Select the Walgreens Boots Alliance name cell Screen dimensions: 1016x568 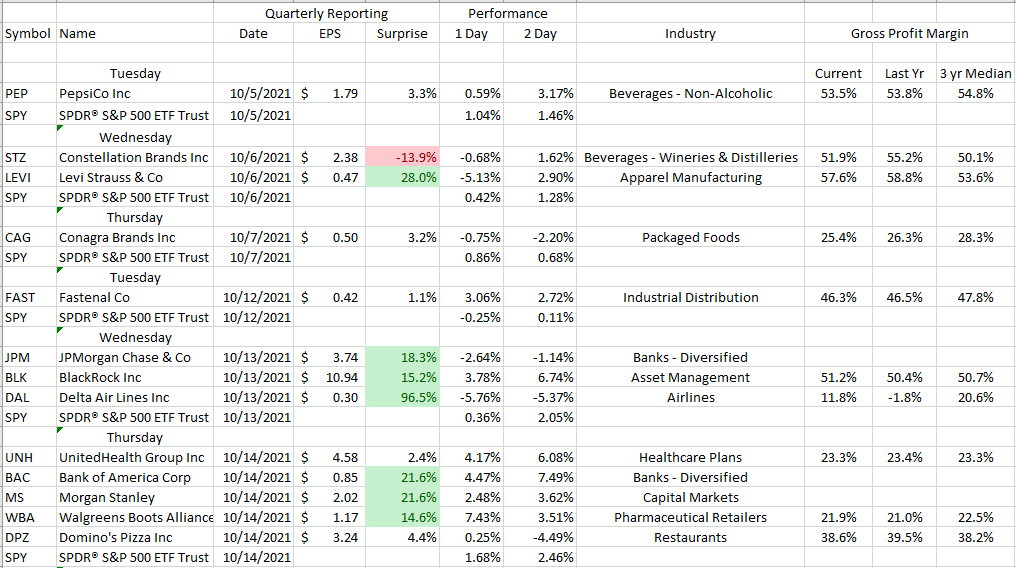(x=134, y=517)
